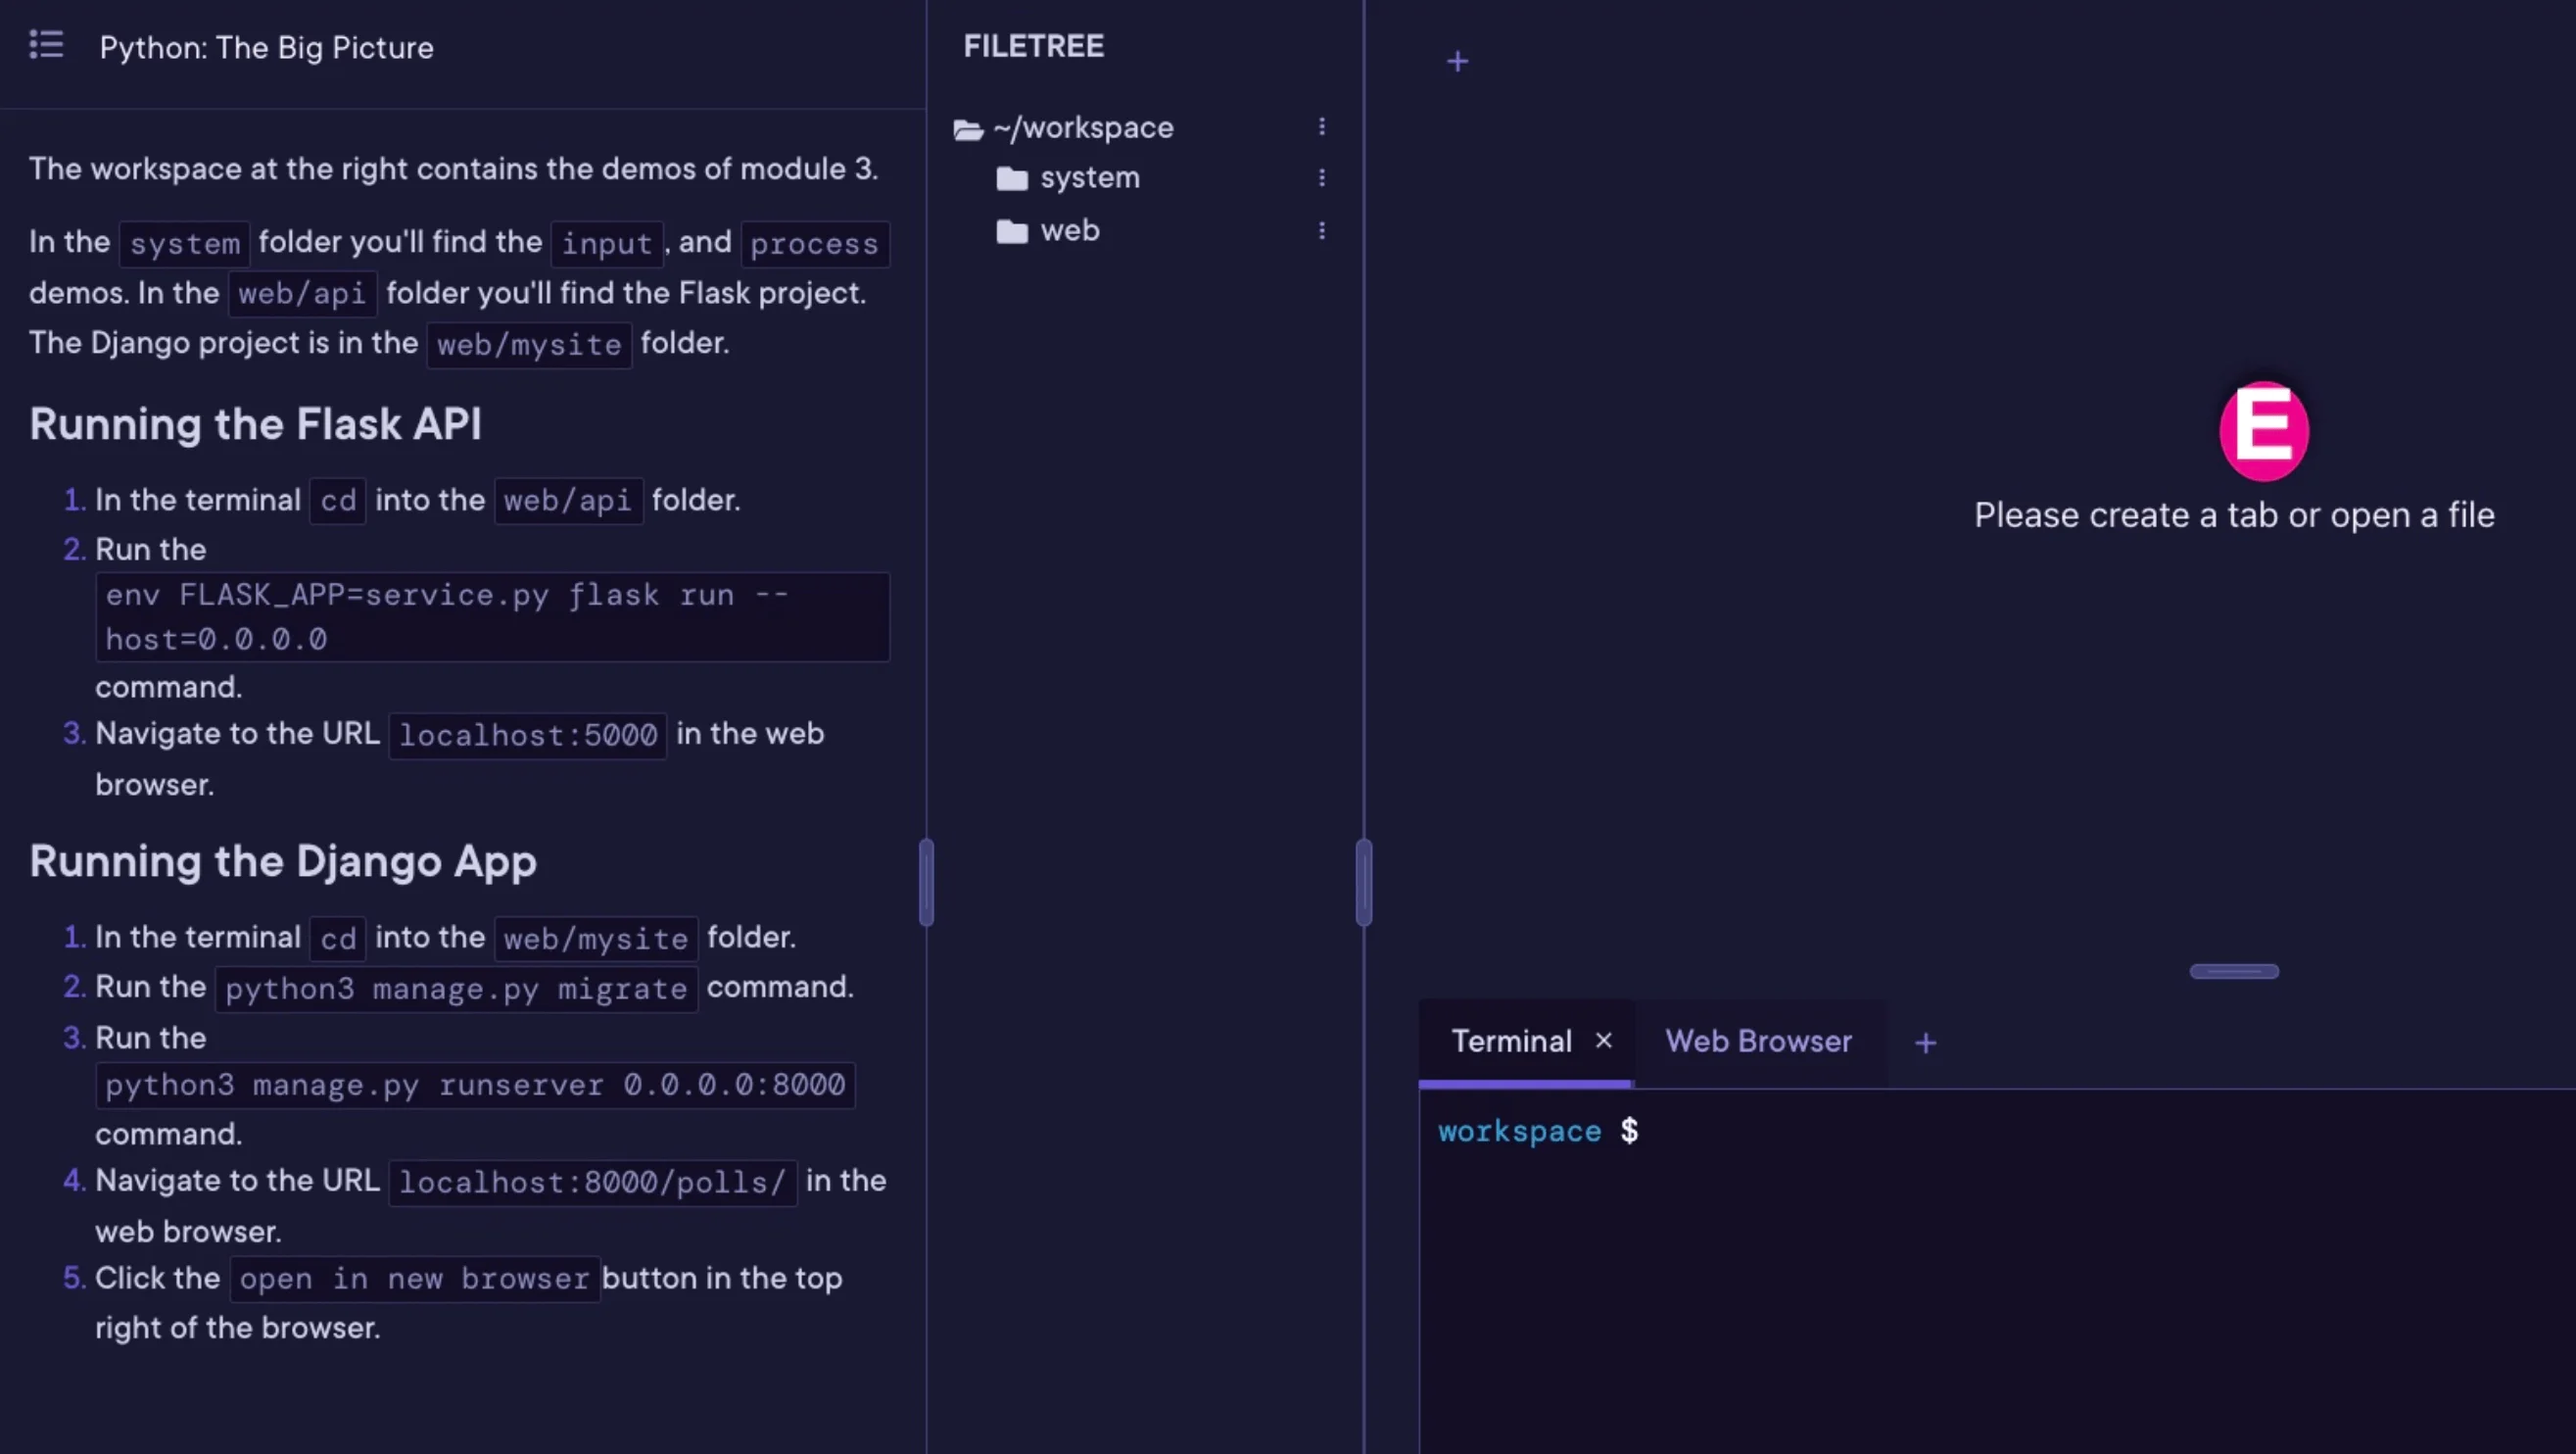Add a new tab next to Web Browser
The height and width of the screenshot is (1454, 2576).
(1925, 1043)
